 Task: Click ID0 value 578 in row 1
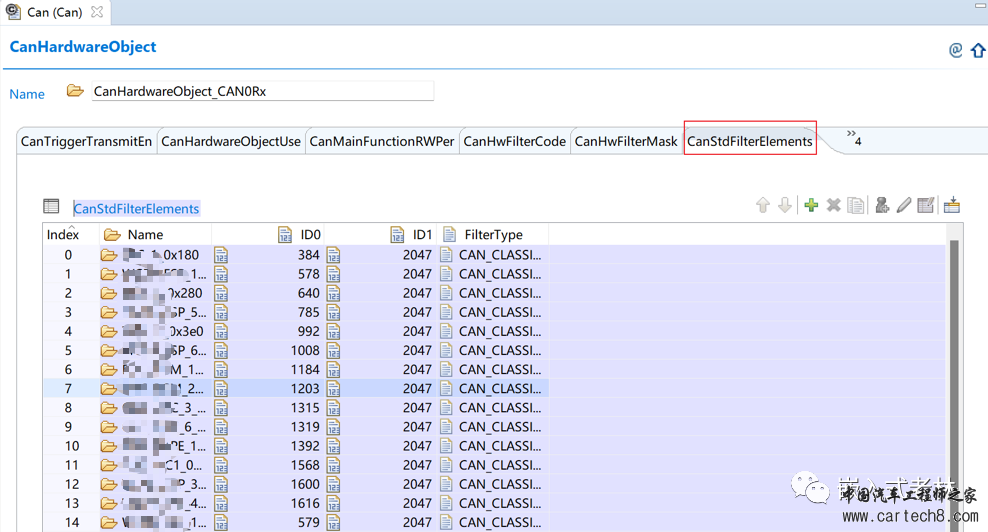click(x=309, y=274)
